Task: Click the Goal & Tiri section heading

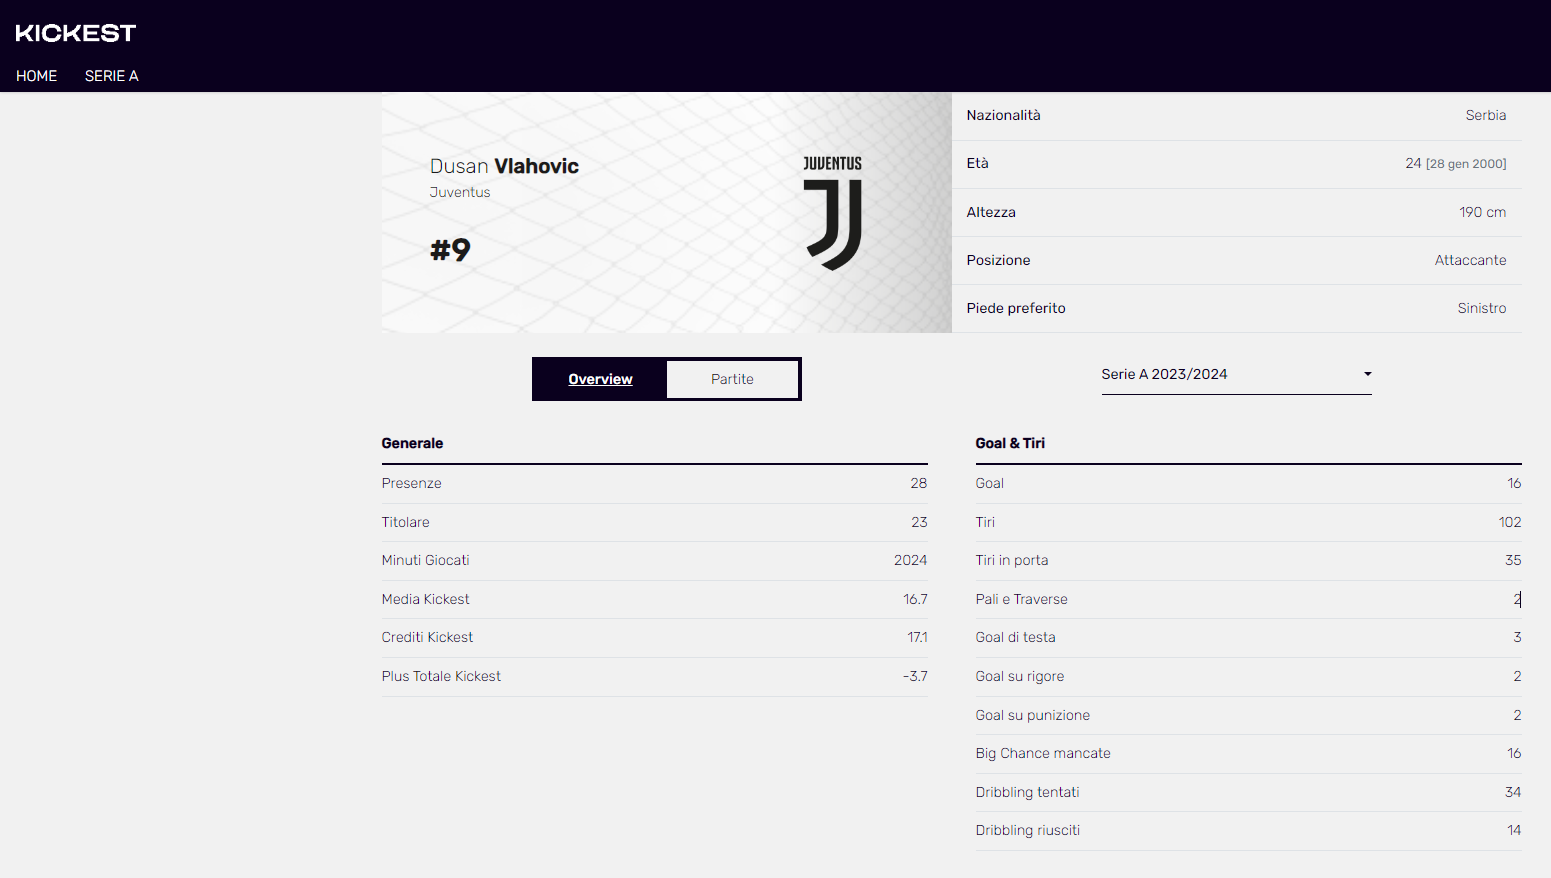Action: (1010, 443)
